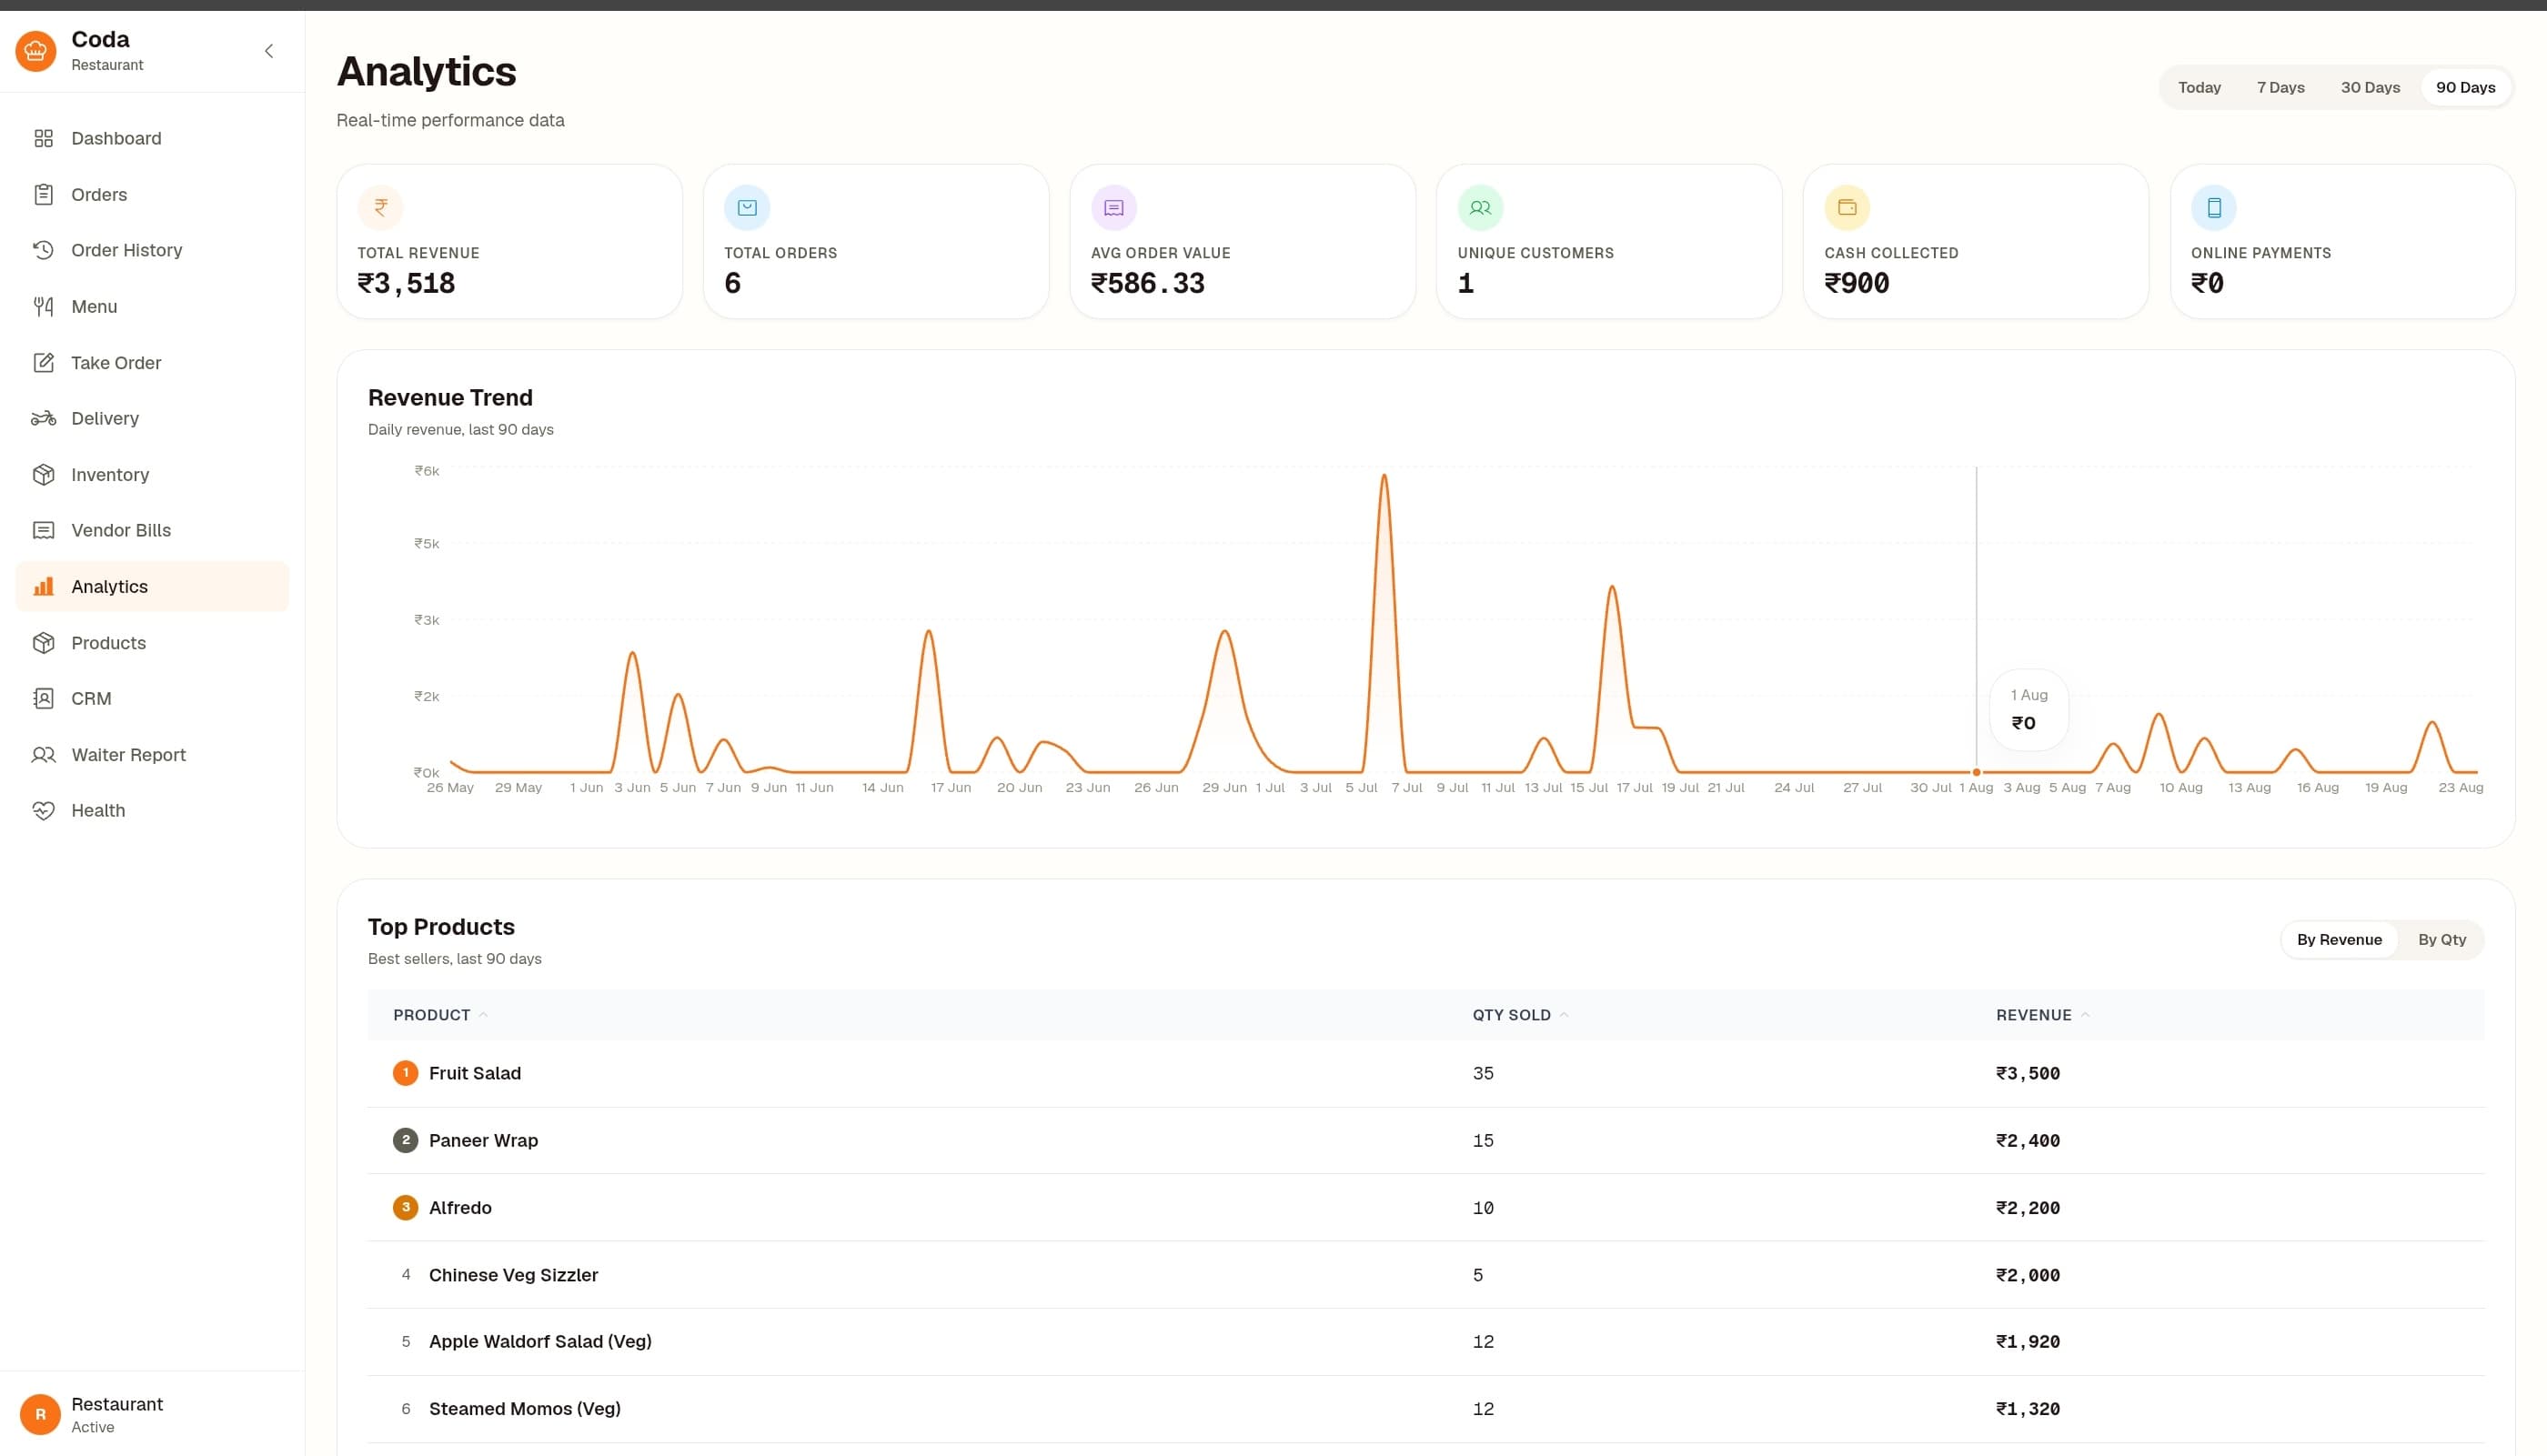This screenshot has width=2547, height=1456.
Task: Sort the table by the PRODUCT column
Action: click(x=440, y=1015)
